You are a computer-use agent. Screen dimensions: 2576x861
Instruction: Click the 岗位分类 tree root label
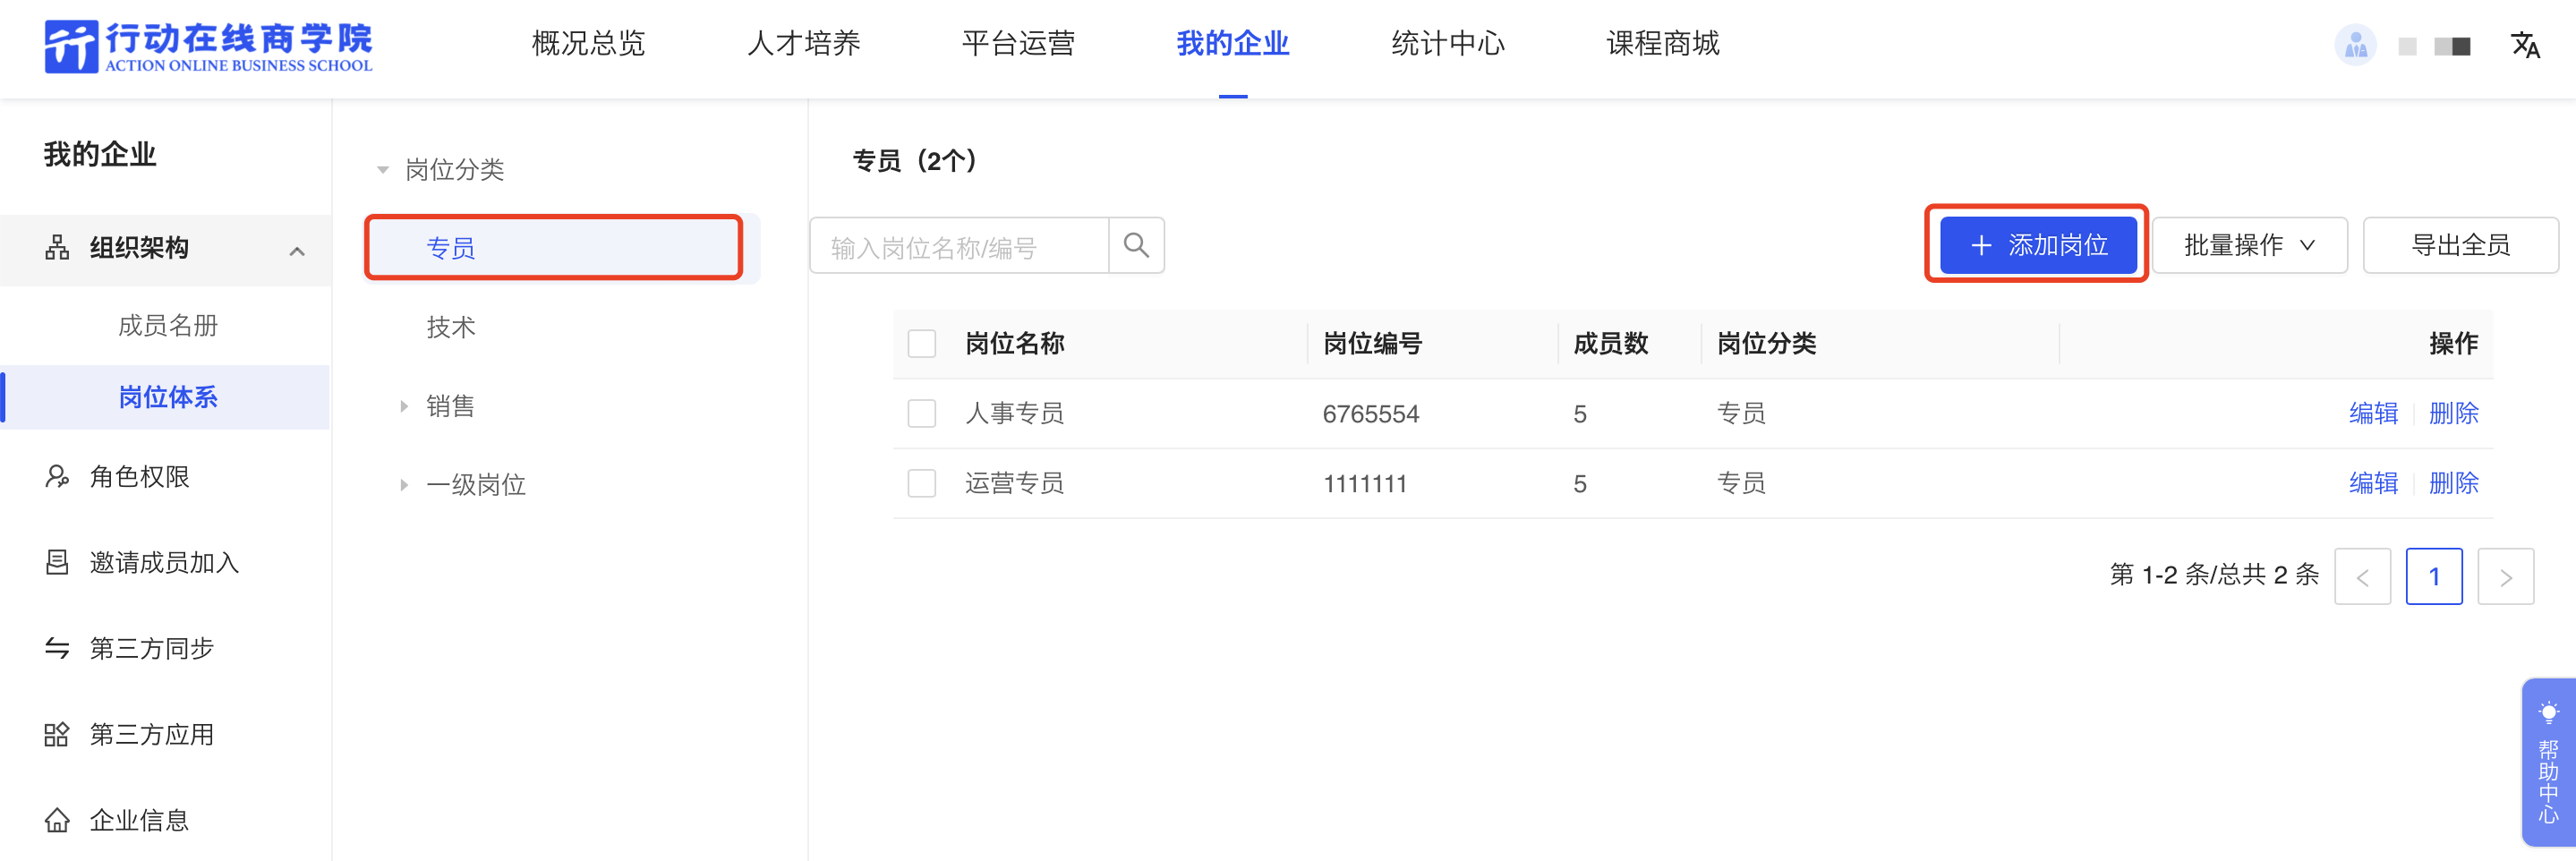pos(455,170)
